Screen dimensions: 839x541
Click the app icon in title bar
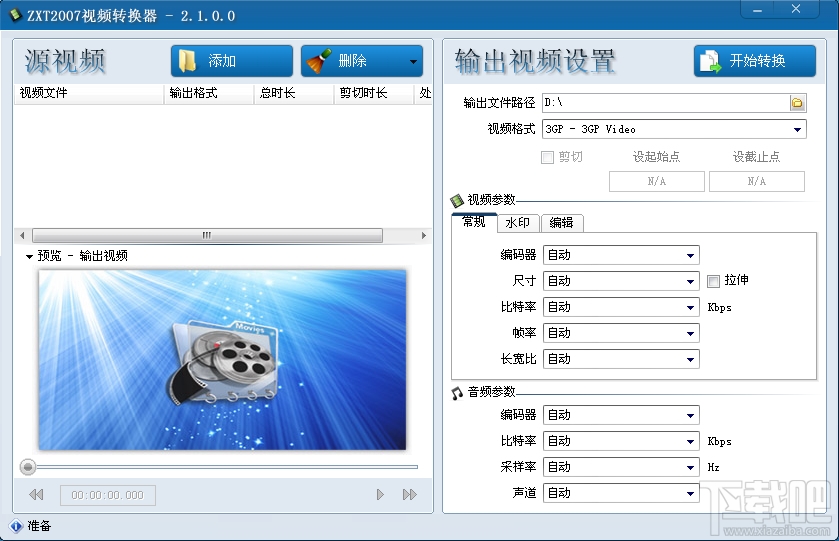[15, 15]
